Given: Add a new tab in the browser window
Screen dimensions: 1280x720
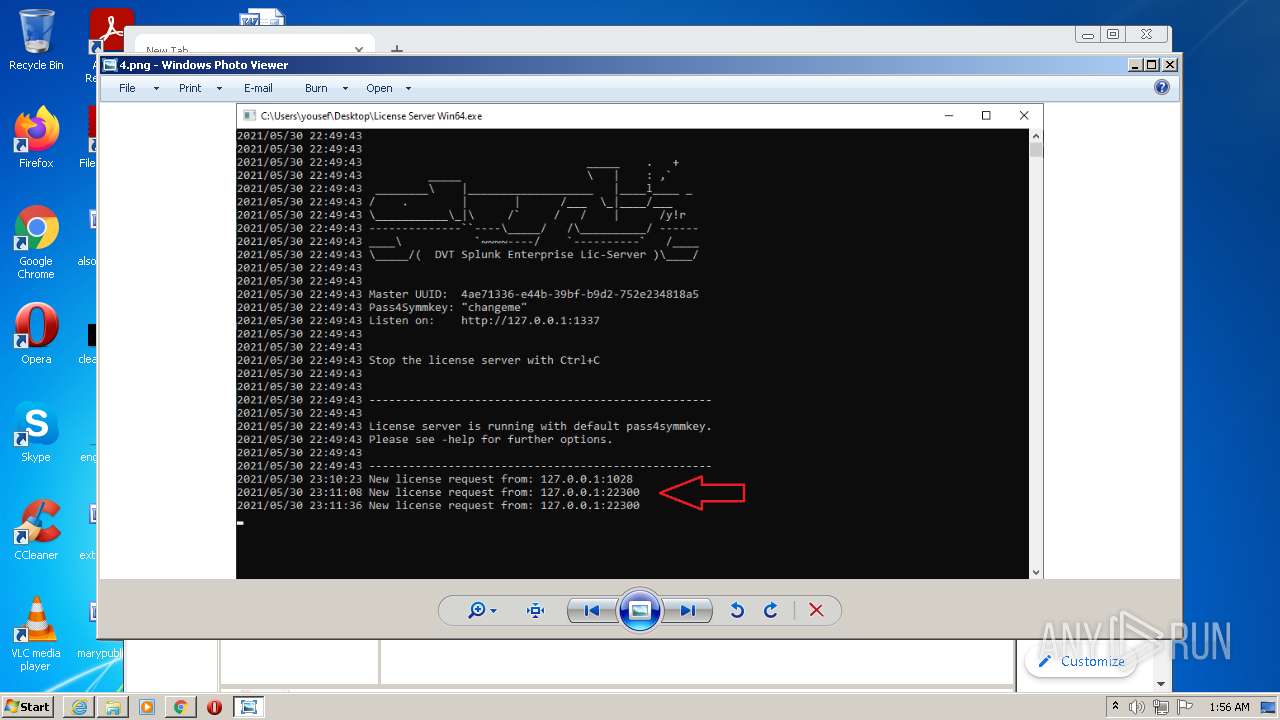Looking at the screenshot, I should (396, 49).
